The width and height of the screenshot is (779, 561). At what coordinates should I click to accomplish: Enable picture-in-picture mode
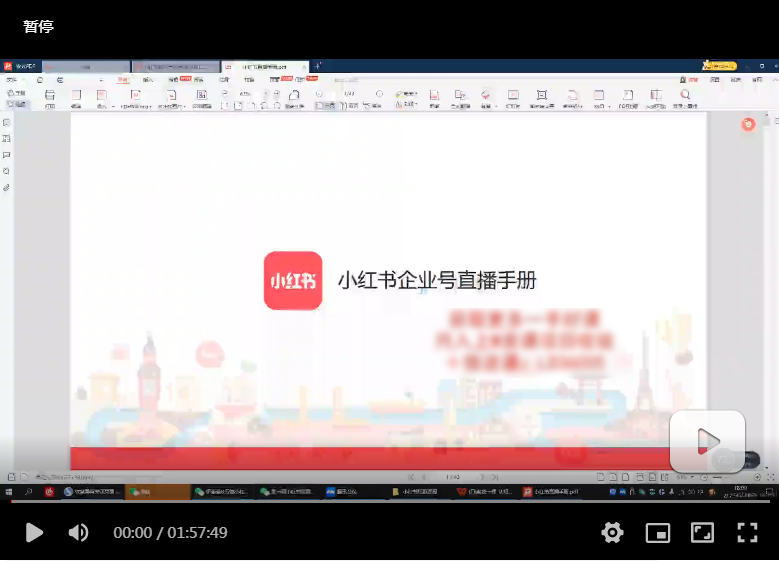tap(657, 533)
